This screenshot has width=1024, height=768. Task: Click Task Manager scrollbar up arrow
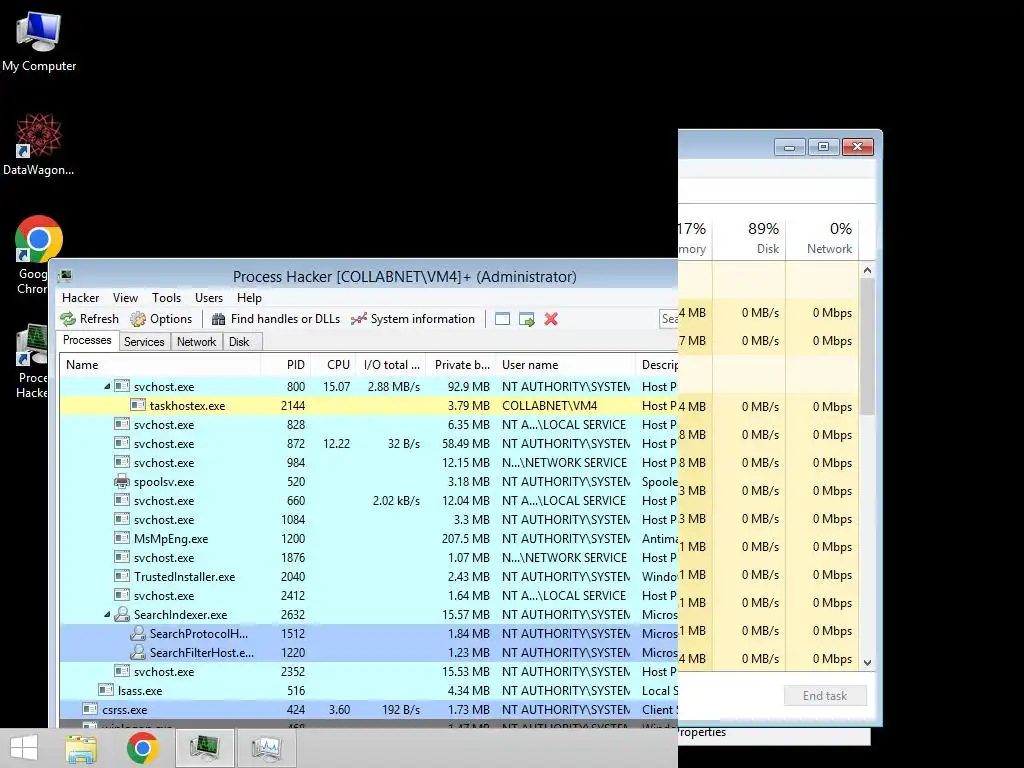point(867,270)
